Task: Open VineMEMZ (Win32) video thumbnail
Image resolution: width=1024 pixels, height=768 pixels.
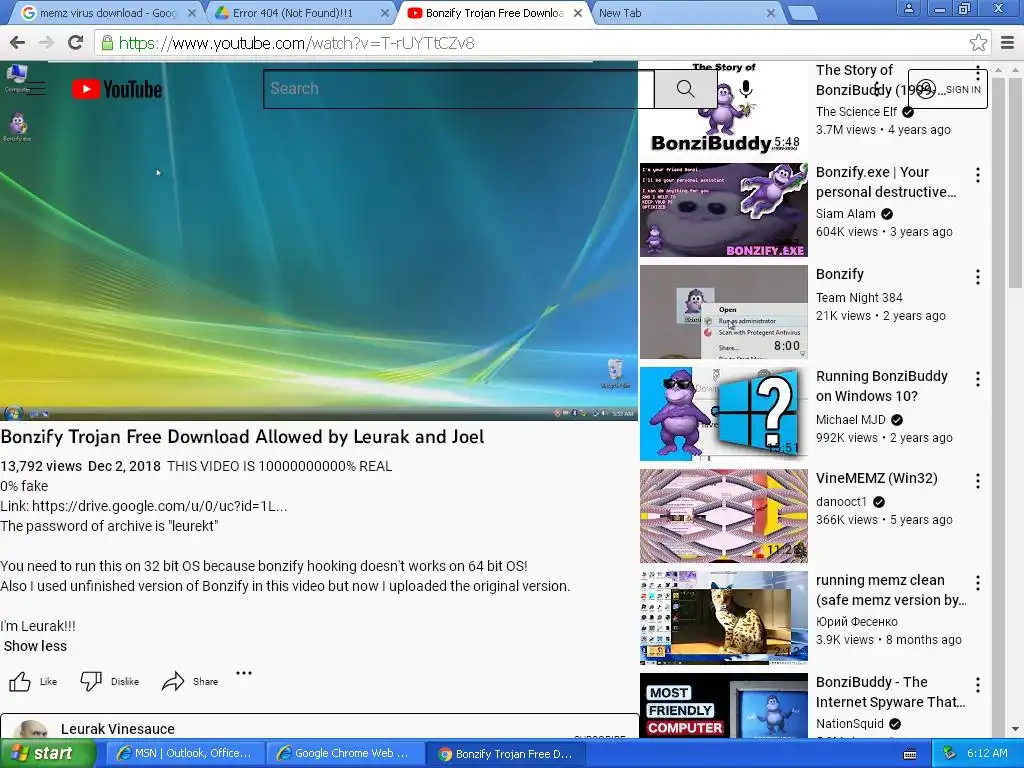Action: tap(724, 515)
